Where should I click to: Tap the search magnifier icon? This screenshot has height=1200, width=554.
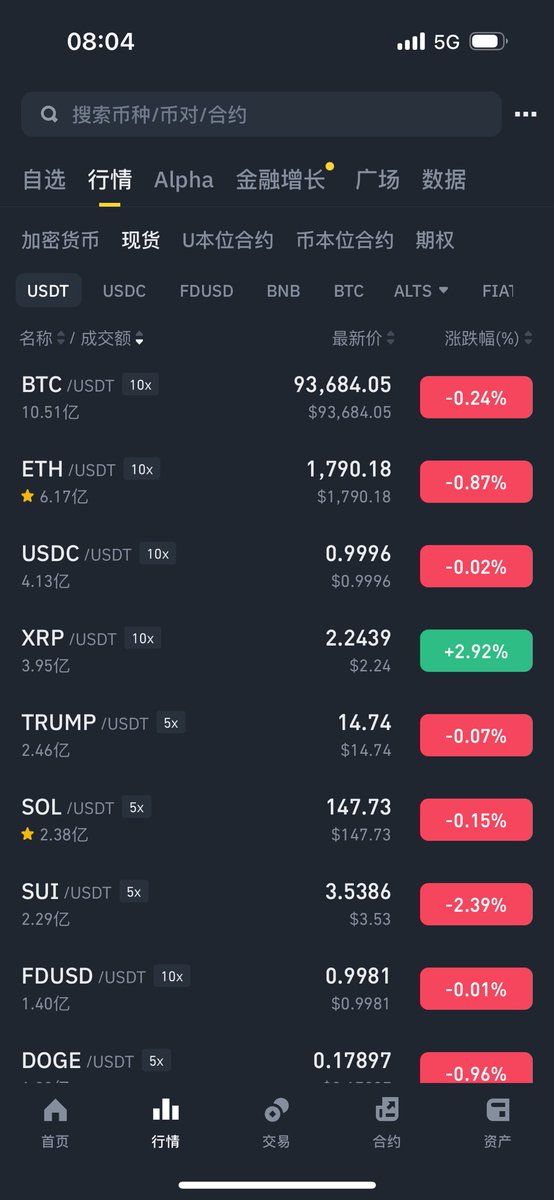point(49,115)
